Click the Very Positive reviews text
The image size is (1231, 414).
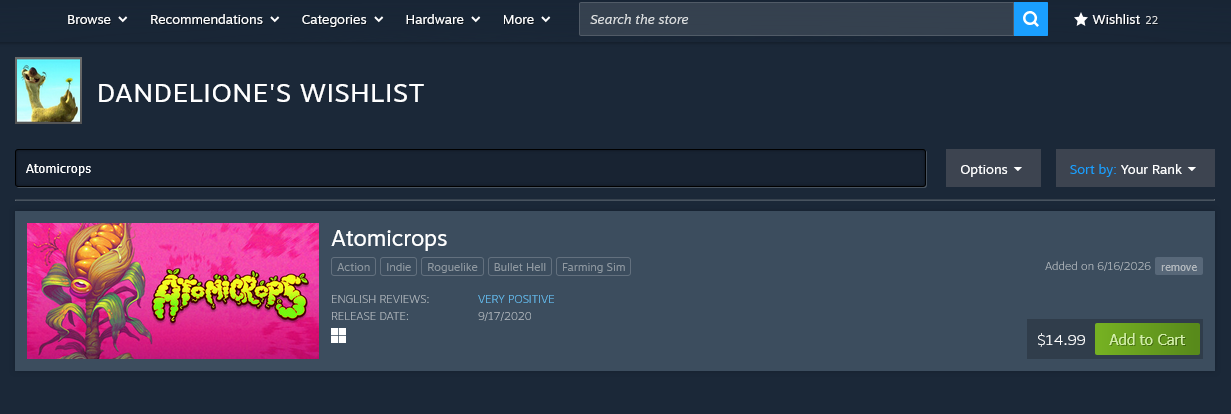tap(516, 299)
